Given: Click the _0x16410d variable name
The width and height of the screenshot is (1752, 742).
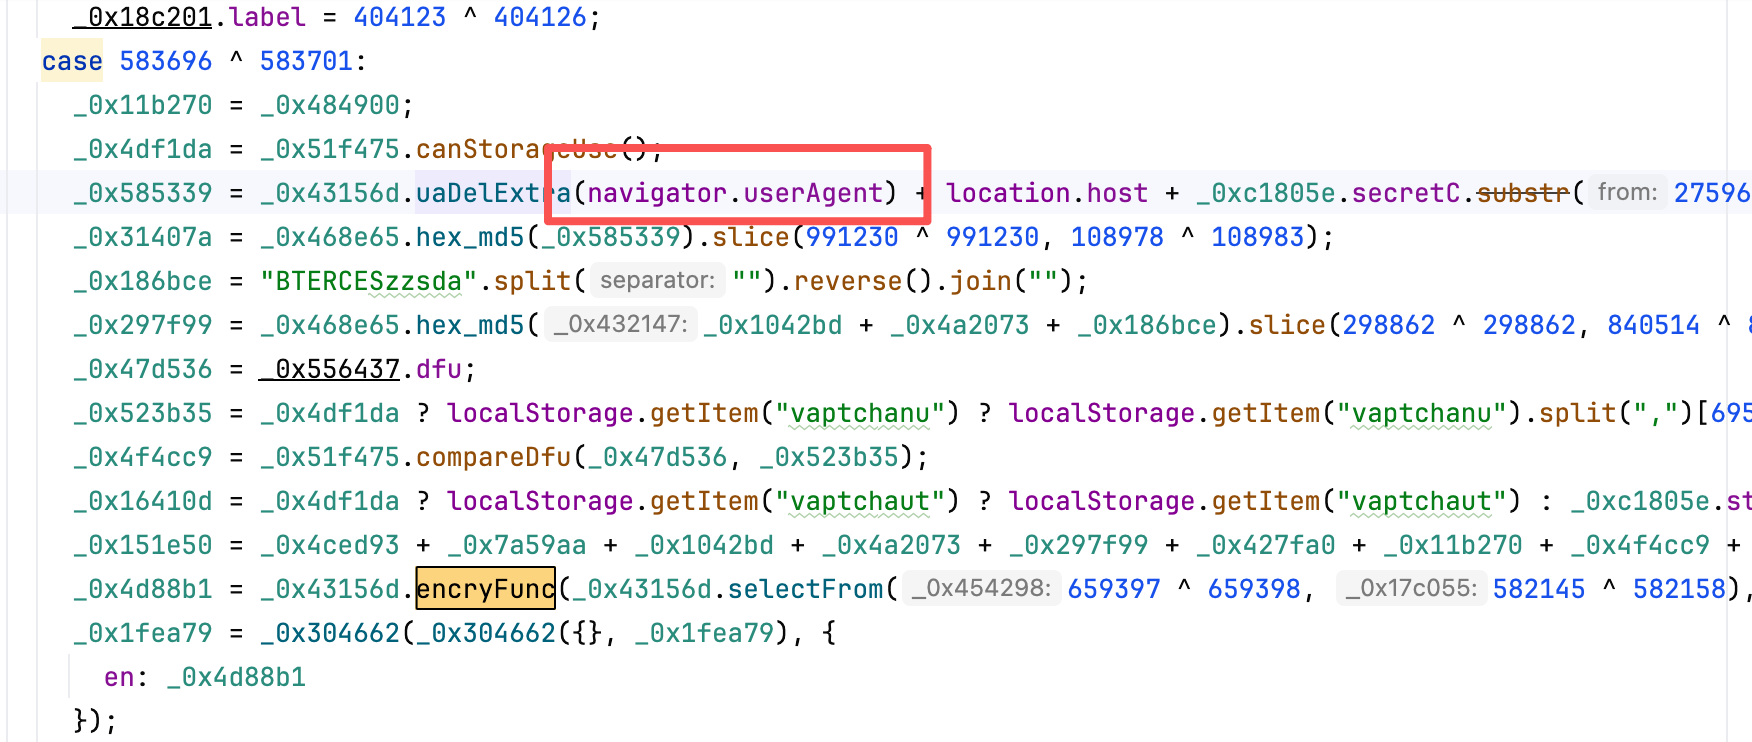Looking at the screenshot, I should pos(142,501).
